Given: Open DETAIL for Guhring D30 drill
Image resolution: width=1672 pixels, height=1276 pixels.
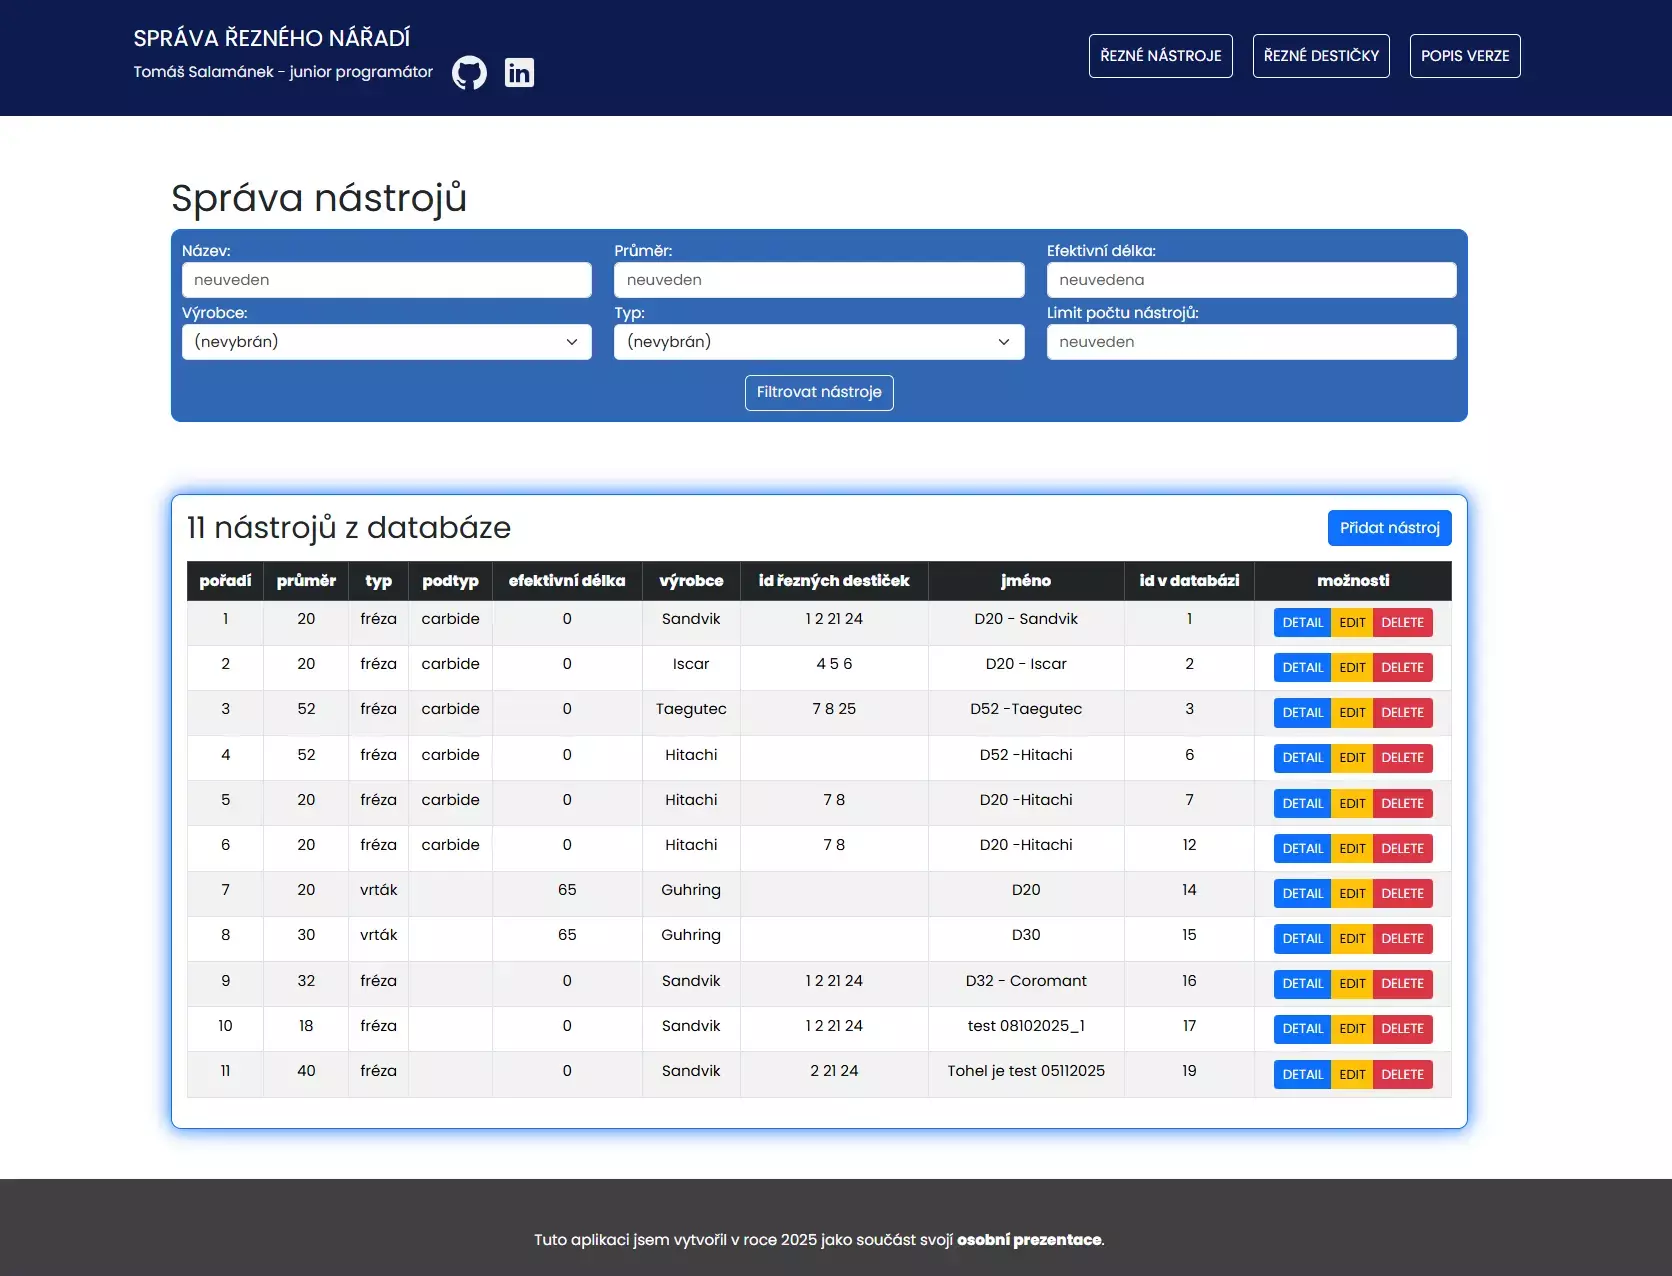Looking at the screenshot, I should (x=1302, y=939).
